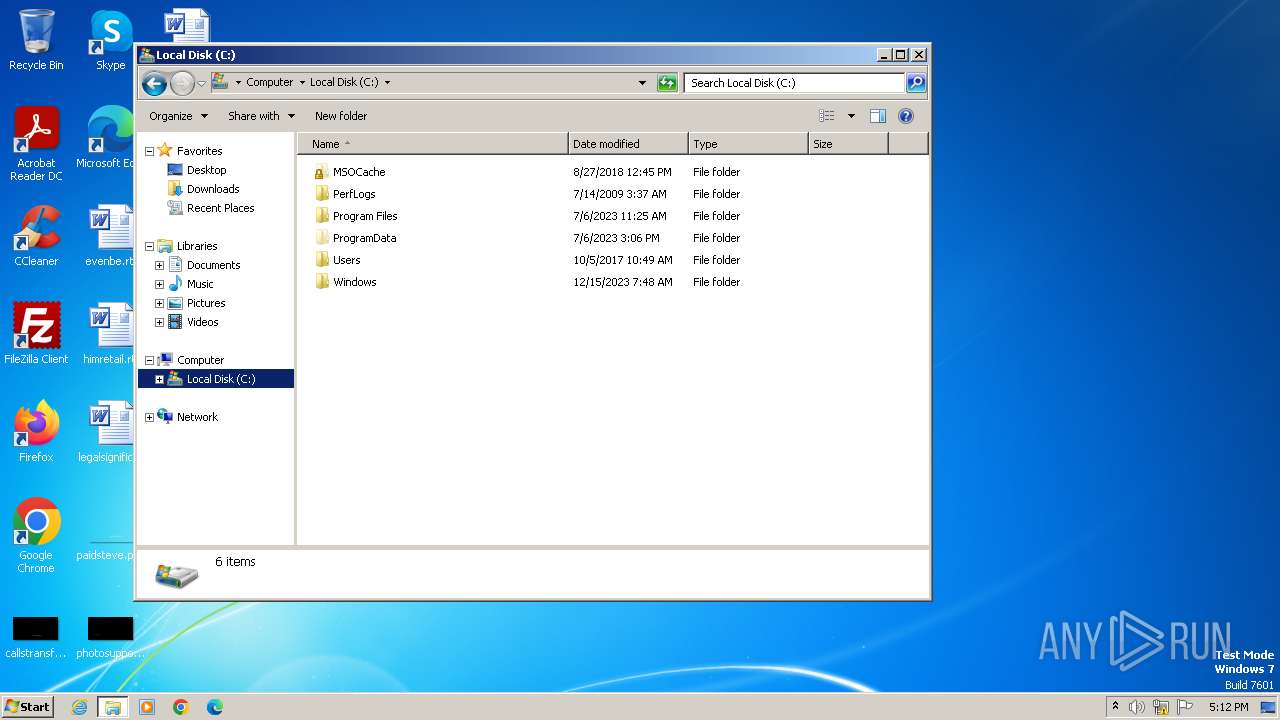Sort by Type column header
The height and width of the screenshot is (720, 1280).
748,144
